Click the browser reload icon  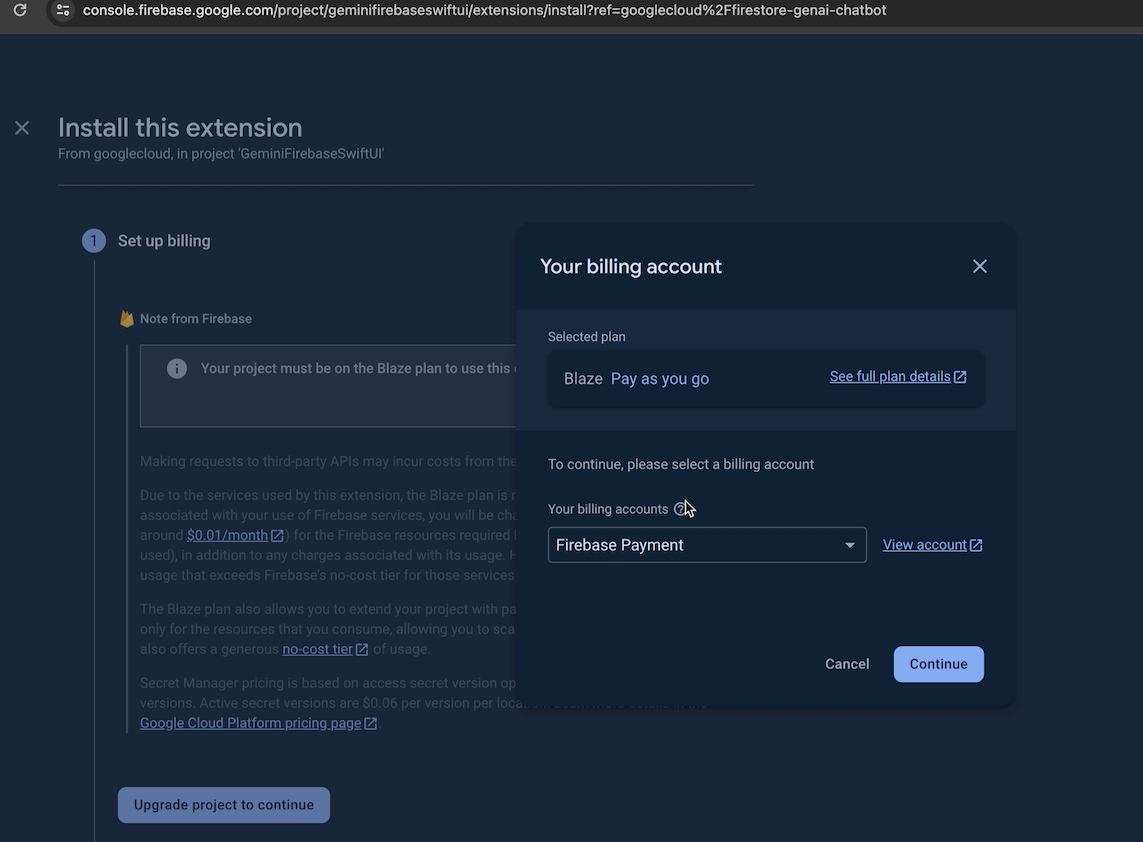[19, 10]
